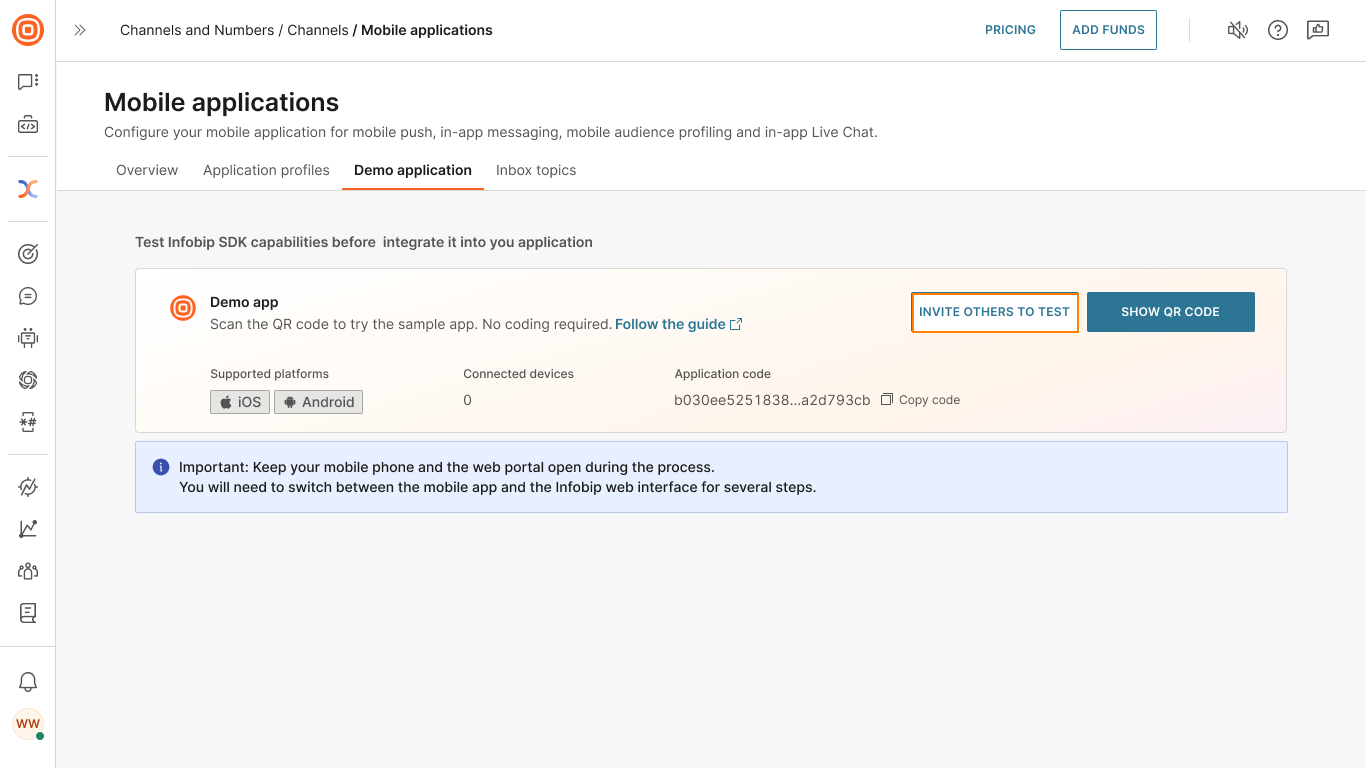Toggle the Android platform chip
Image resolution: width=1366 pixels, height=768 pixels.
pyautogui.click(x=318, y=401)
